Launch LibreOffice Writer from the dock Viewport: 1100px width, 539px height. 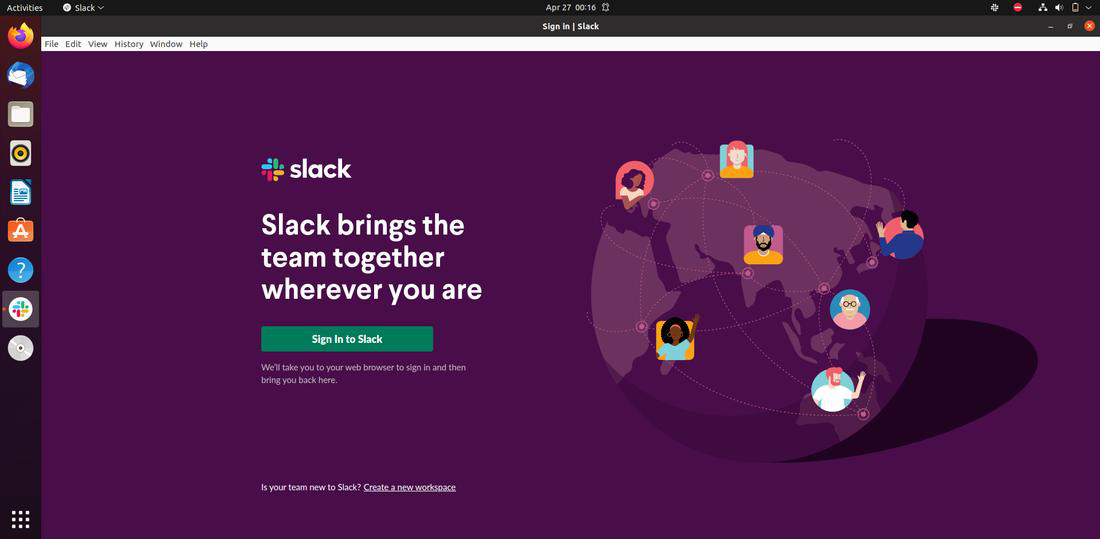coord(20,192)
